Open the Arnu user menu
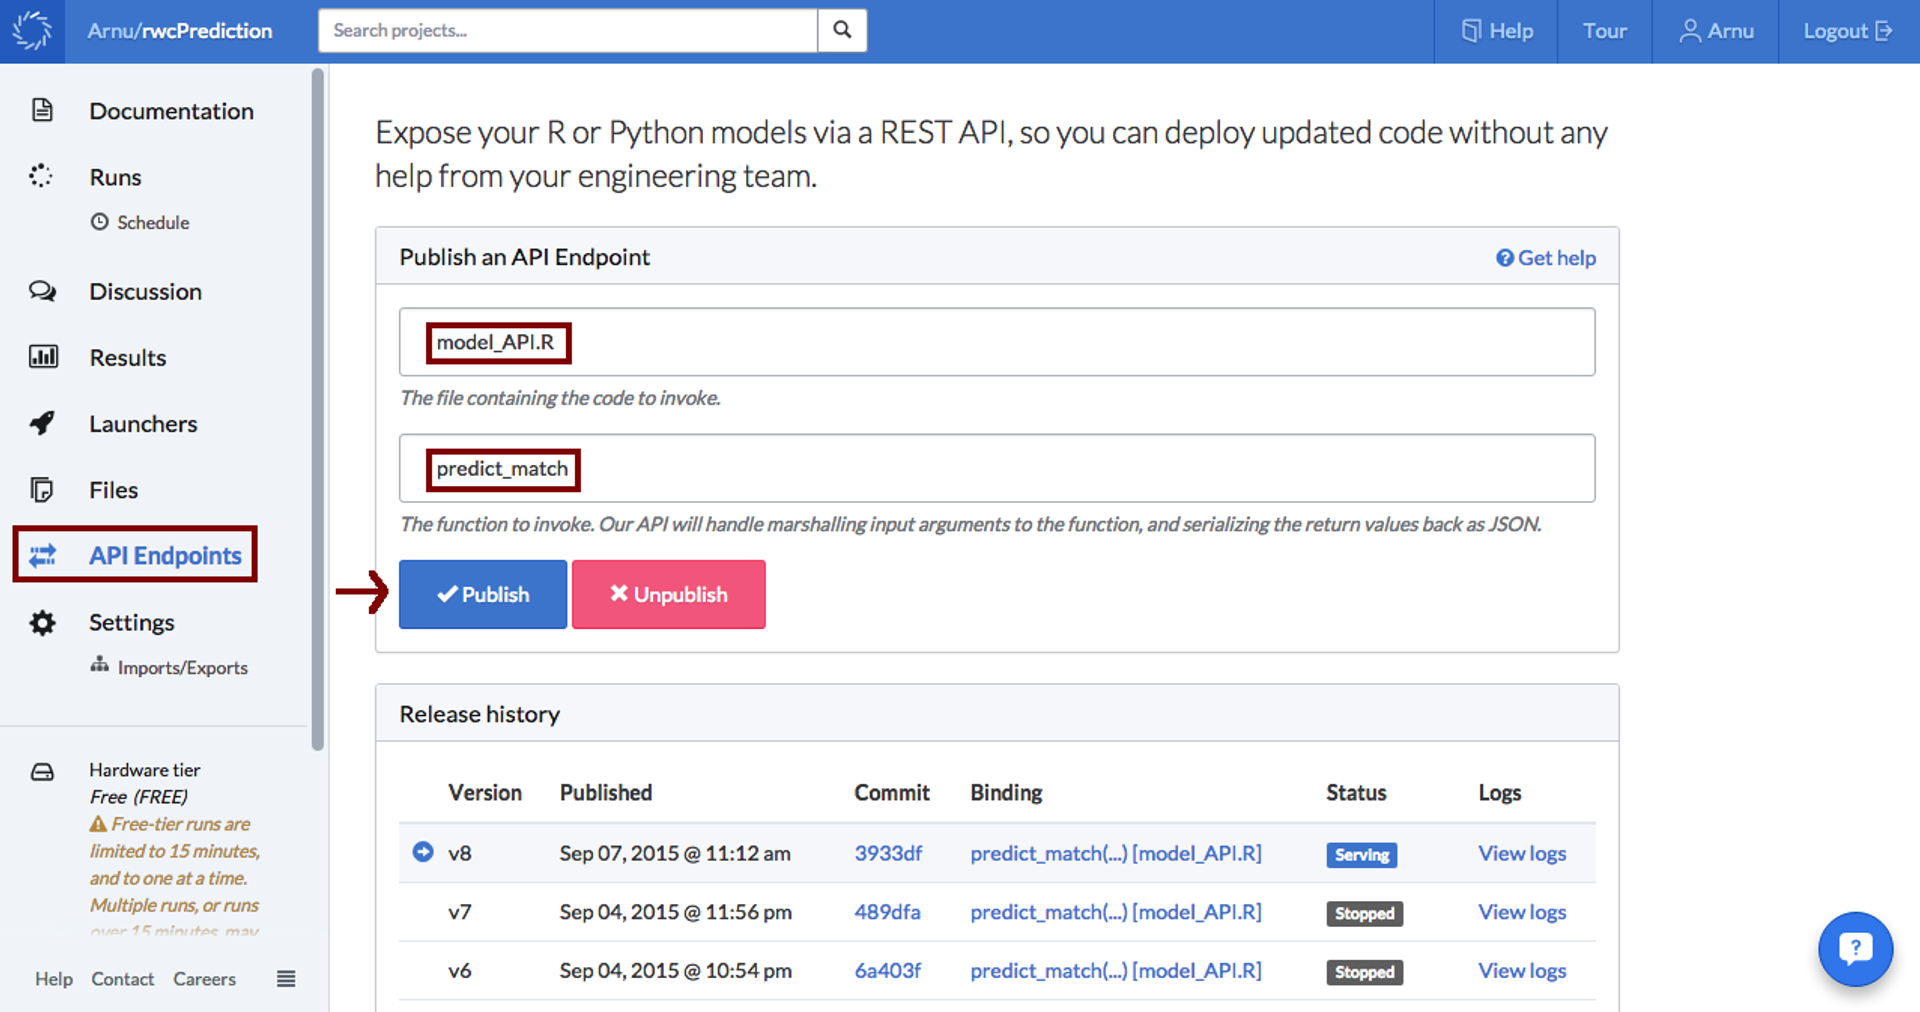This screenshot has width=1920, height=1012. point(1716,31)
